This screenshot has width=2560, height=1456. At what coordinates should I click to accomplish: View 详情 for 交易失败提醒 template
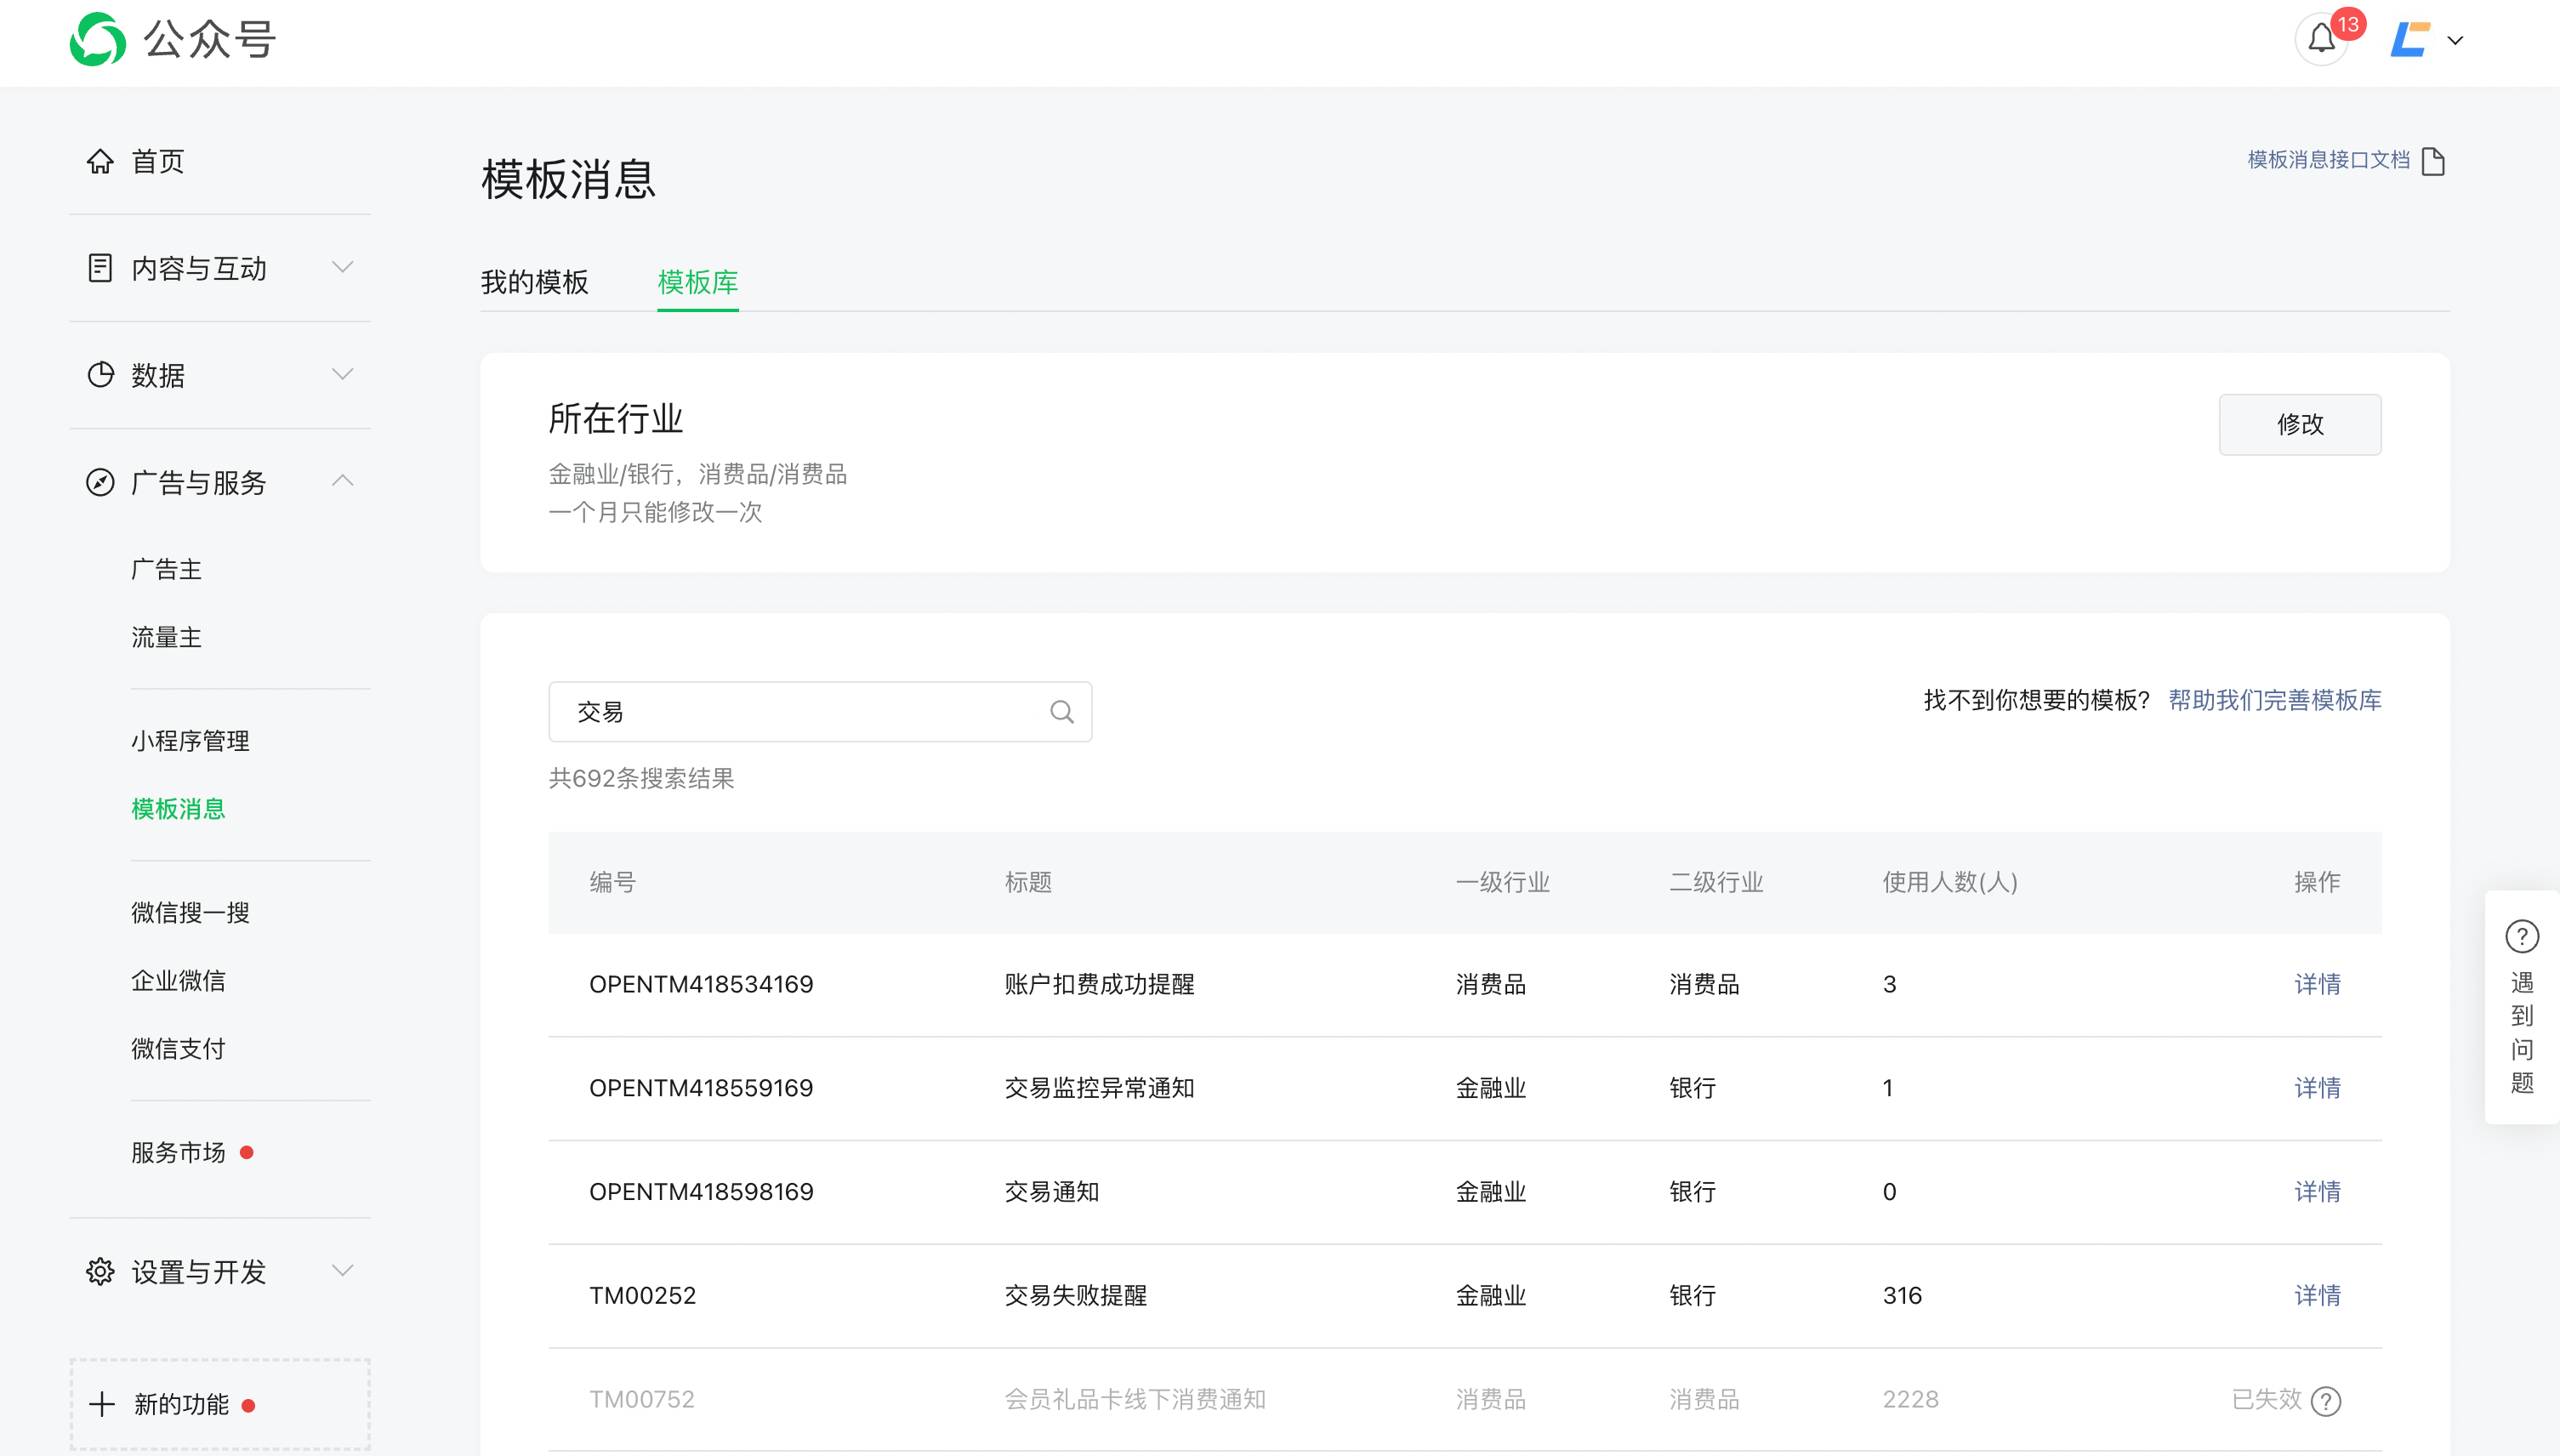pos(2316,1295)
